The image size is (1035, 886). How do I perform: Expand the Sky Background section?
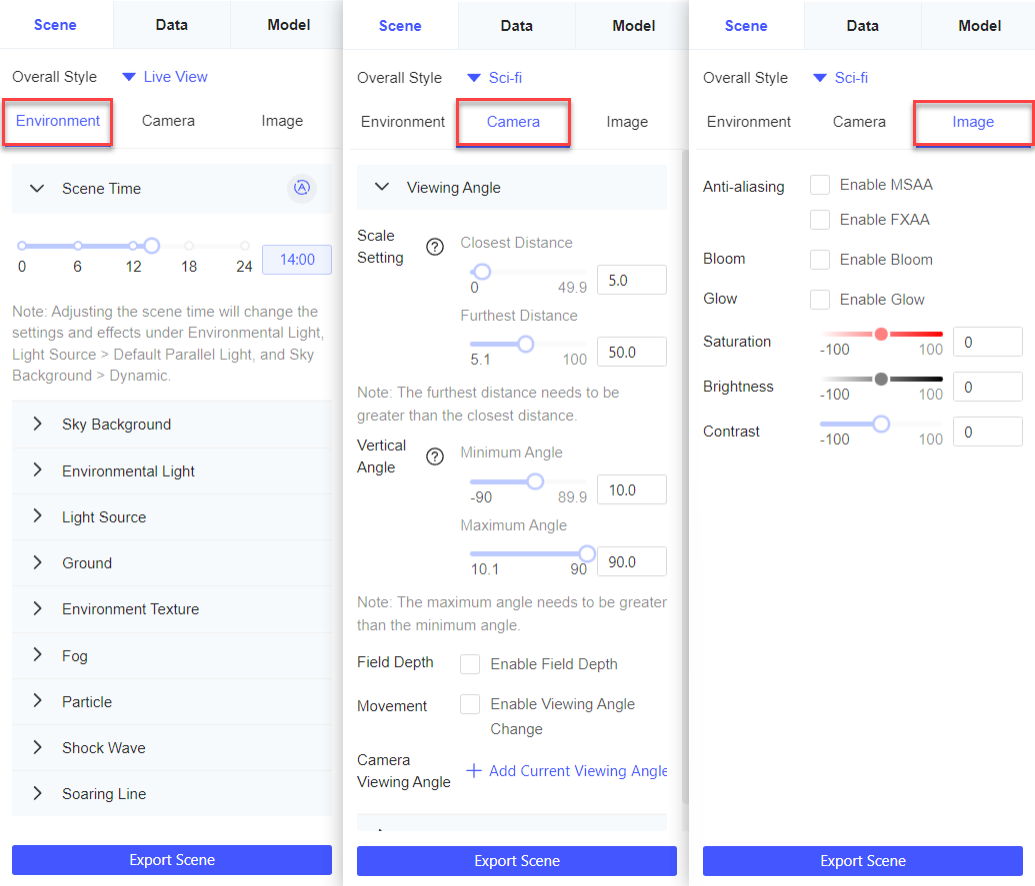tap(172, 425)
